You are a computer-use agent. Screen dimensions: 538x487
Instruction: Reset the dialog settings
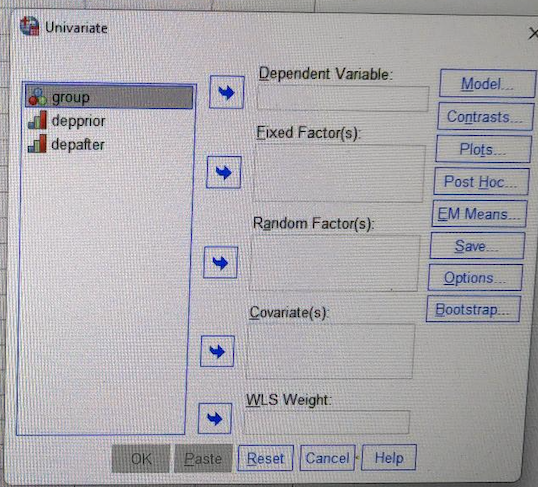(x=265, y=458)
